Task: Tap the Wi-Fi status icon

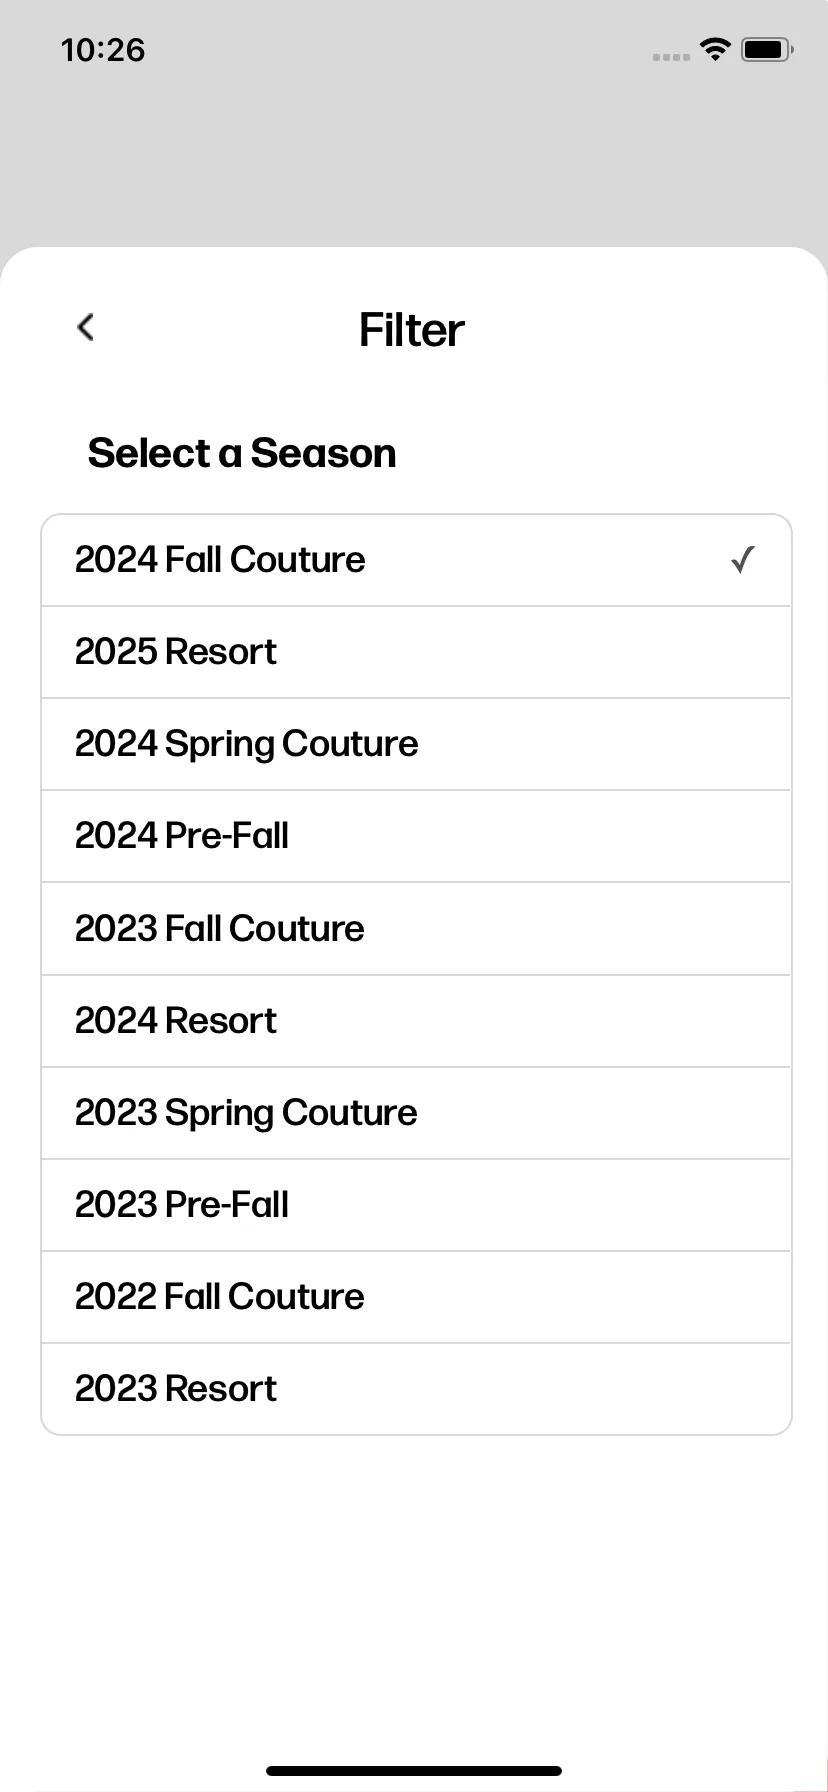Action: pyautogui.click(x=715, y=49)
